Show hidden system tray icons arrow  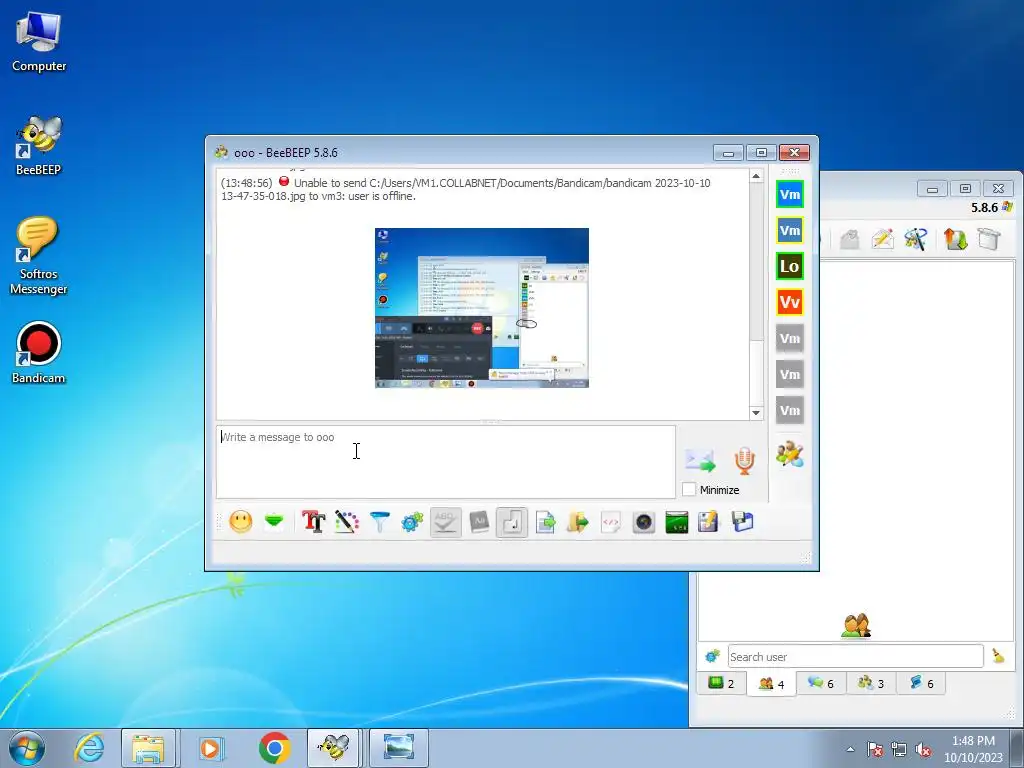point(850,749)
